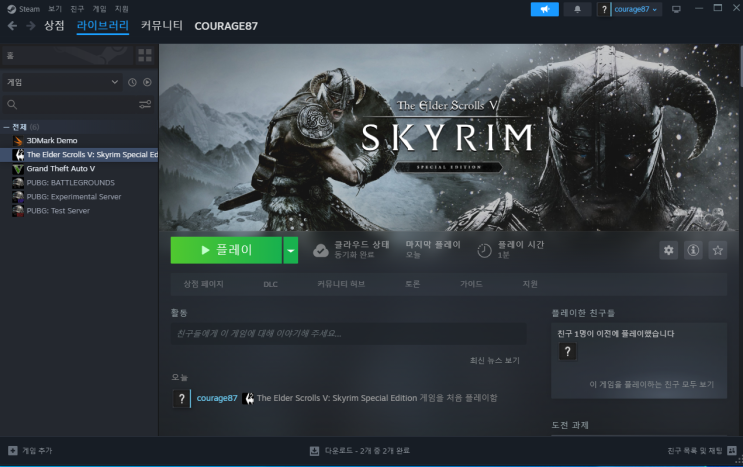Sort library by recent activity clock icon
The height and width of the screenshot is (467, 743).
pyautogui.click(x=132, y=82)
